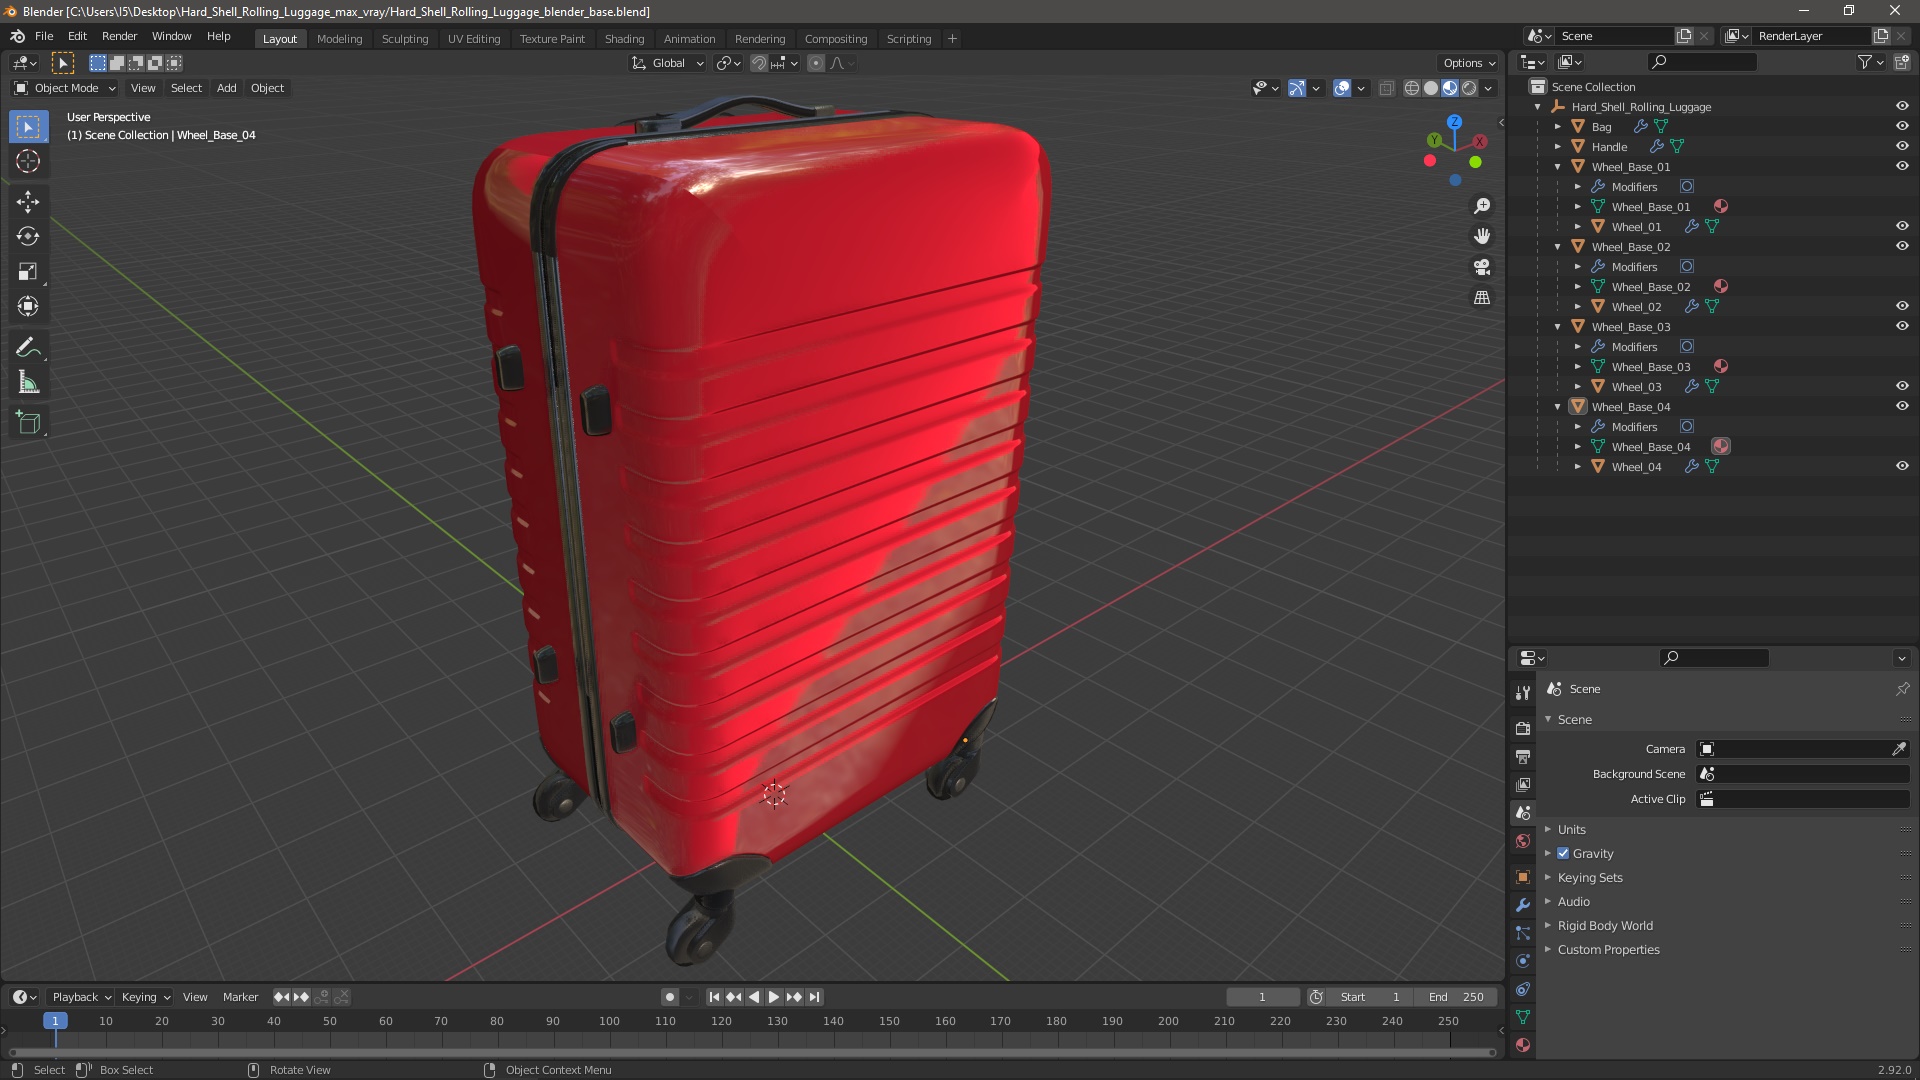Image resolution: width=1920 pixels, height=1080 pixels.
Task: Hide the Bag object in outliner
Action: click(1902, 126)
